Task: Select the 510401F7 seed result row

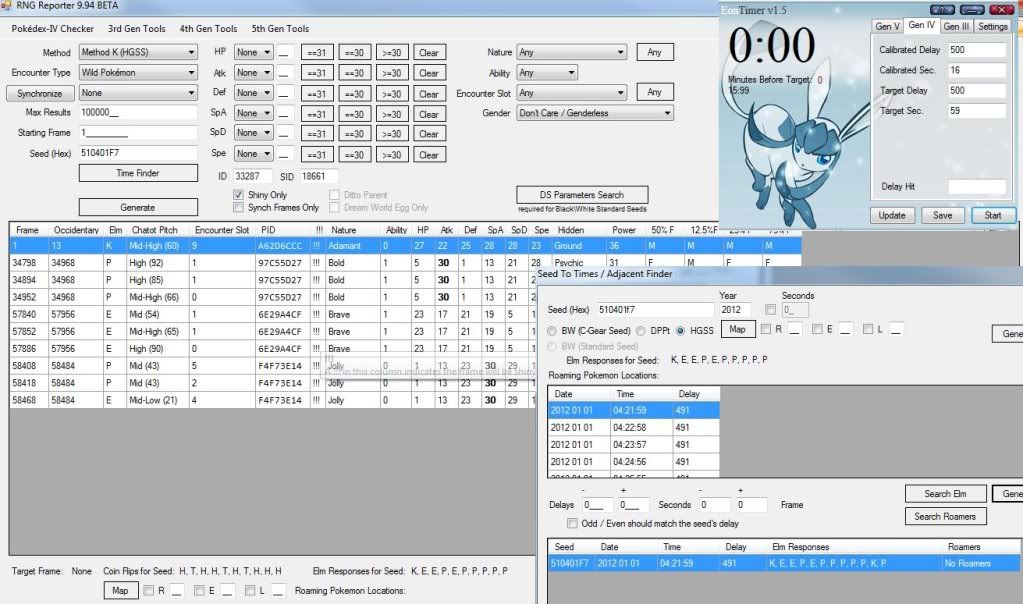Action: tap(784, 563)
